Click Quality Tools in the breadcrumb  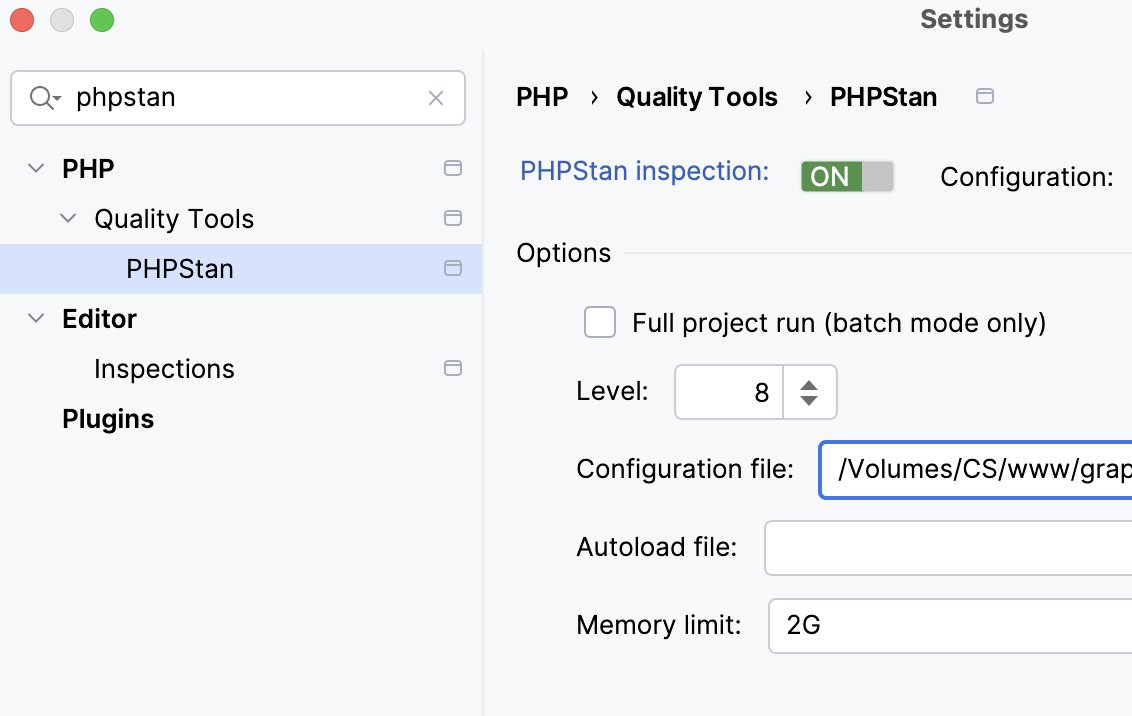(x=697, y=97)
